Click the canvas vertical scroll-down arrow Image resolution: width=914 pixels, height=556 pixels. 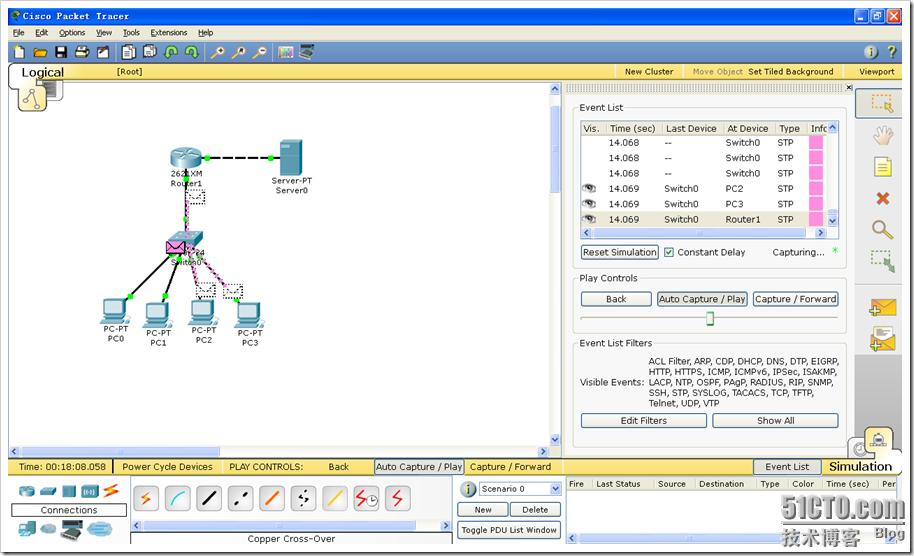pyautogui.click(x=555, y=440)
